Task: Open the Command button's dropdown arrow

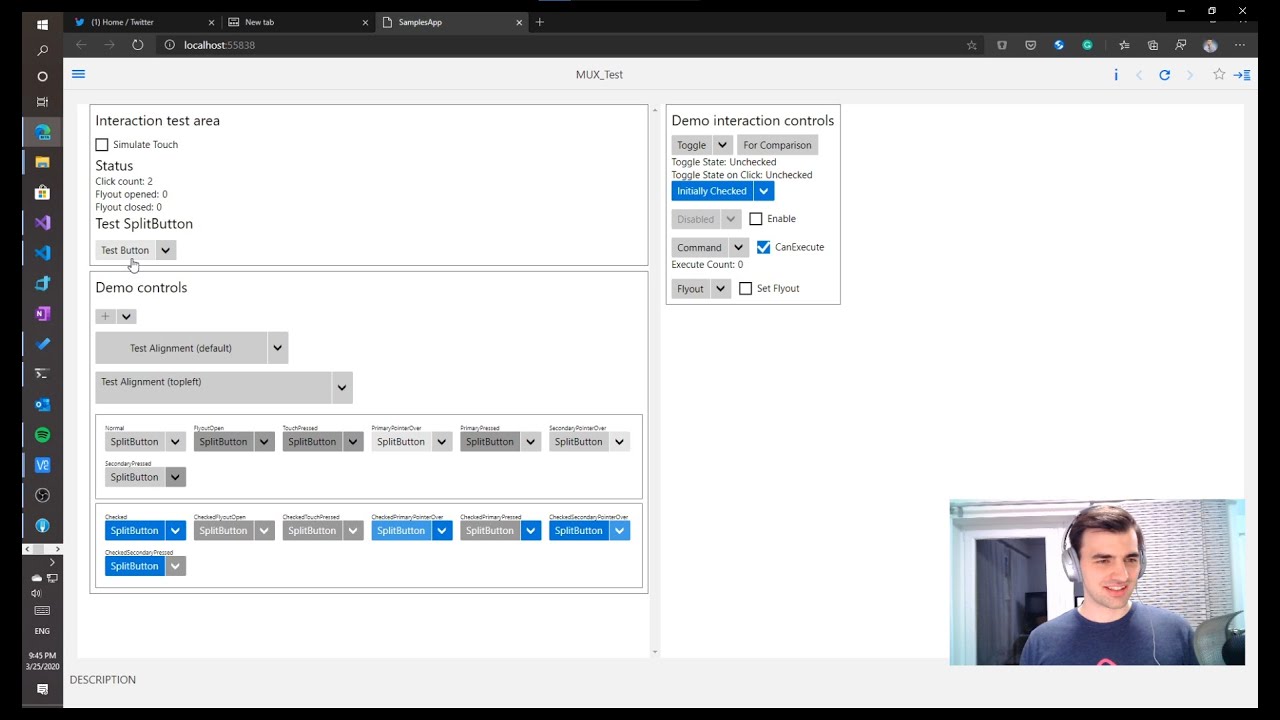Action: pos(738,248)
